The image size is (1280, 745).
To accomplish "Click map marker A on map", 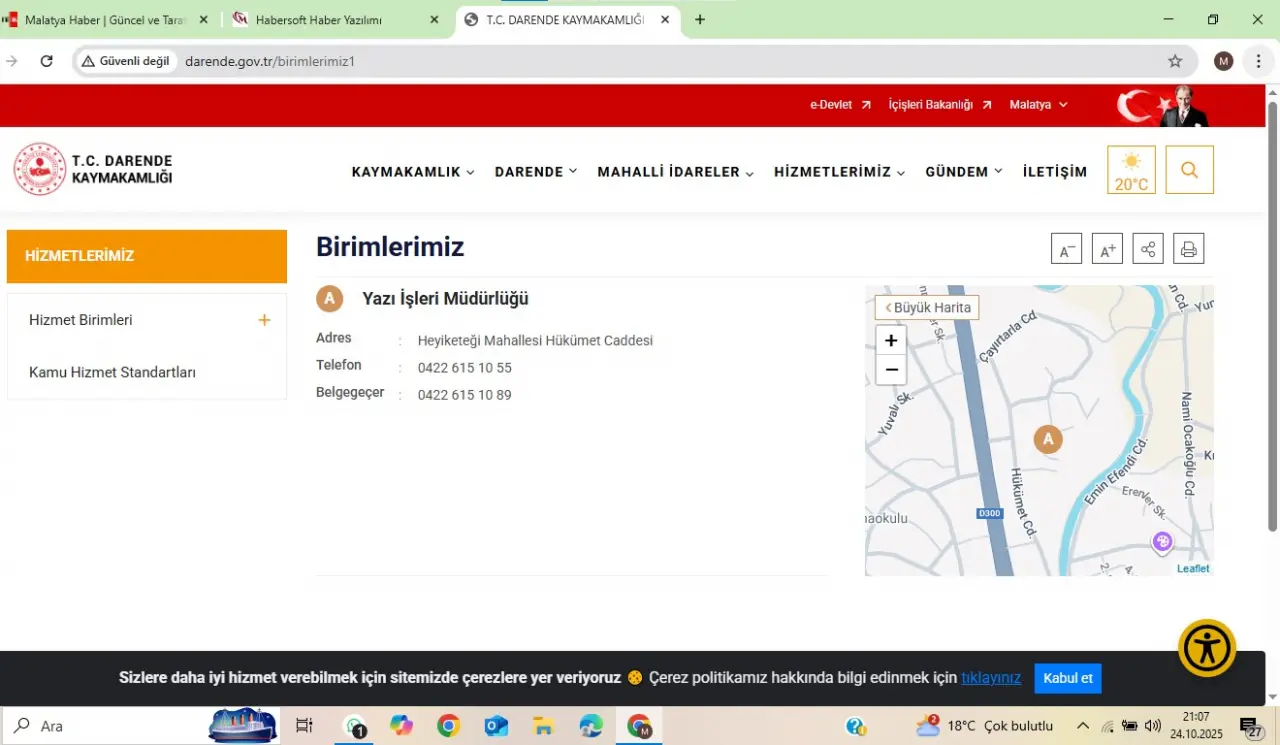I will pyautogui.click(x=1047, y=439).
